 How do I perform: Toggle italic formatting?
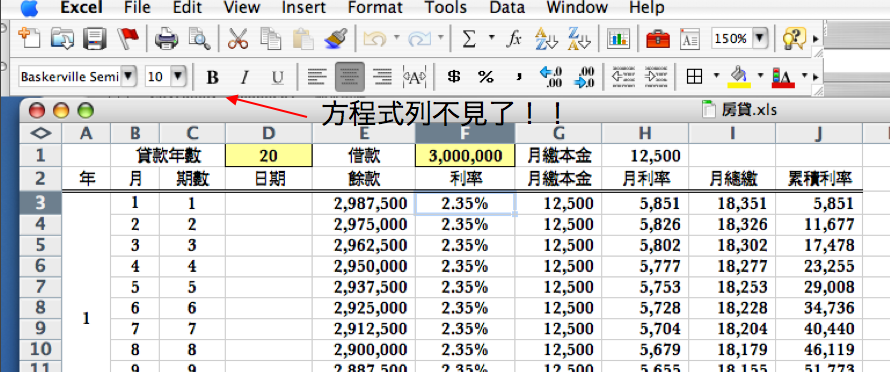pyautogui.click(x=245, y=77)
